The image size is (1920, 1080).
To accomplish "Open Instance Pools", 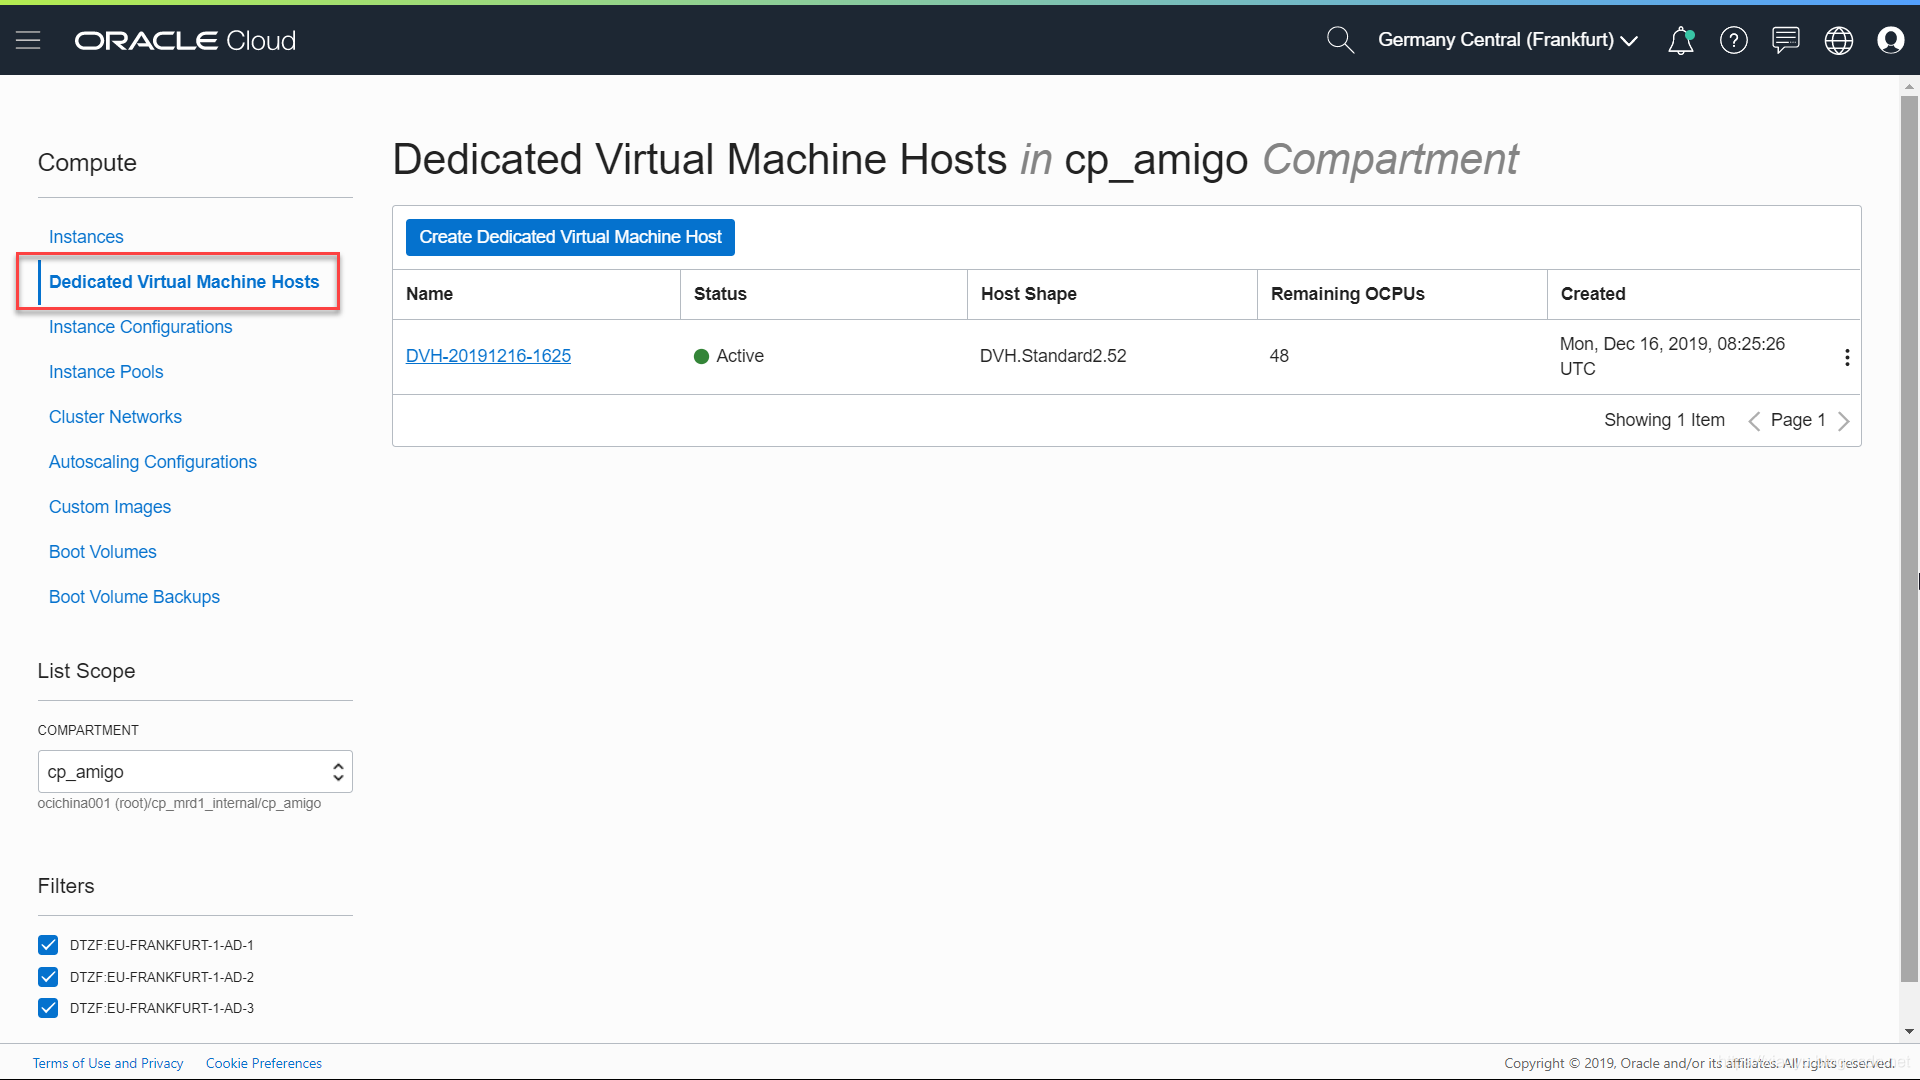I will pos(106,372).
